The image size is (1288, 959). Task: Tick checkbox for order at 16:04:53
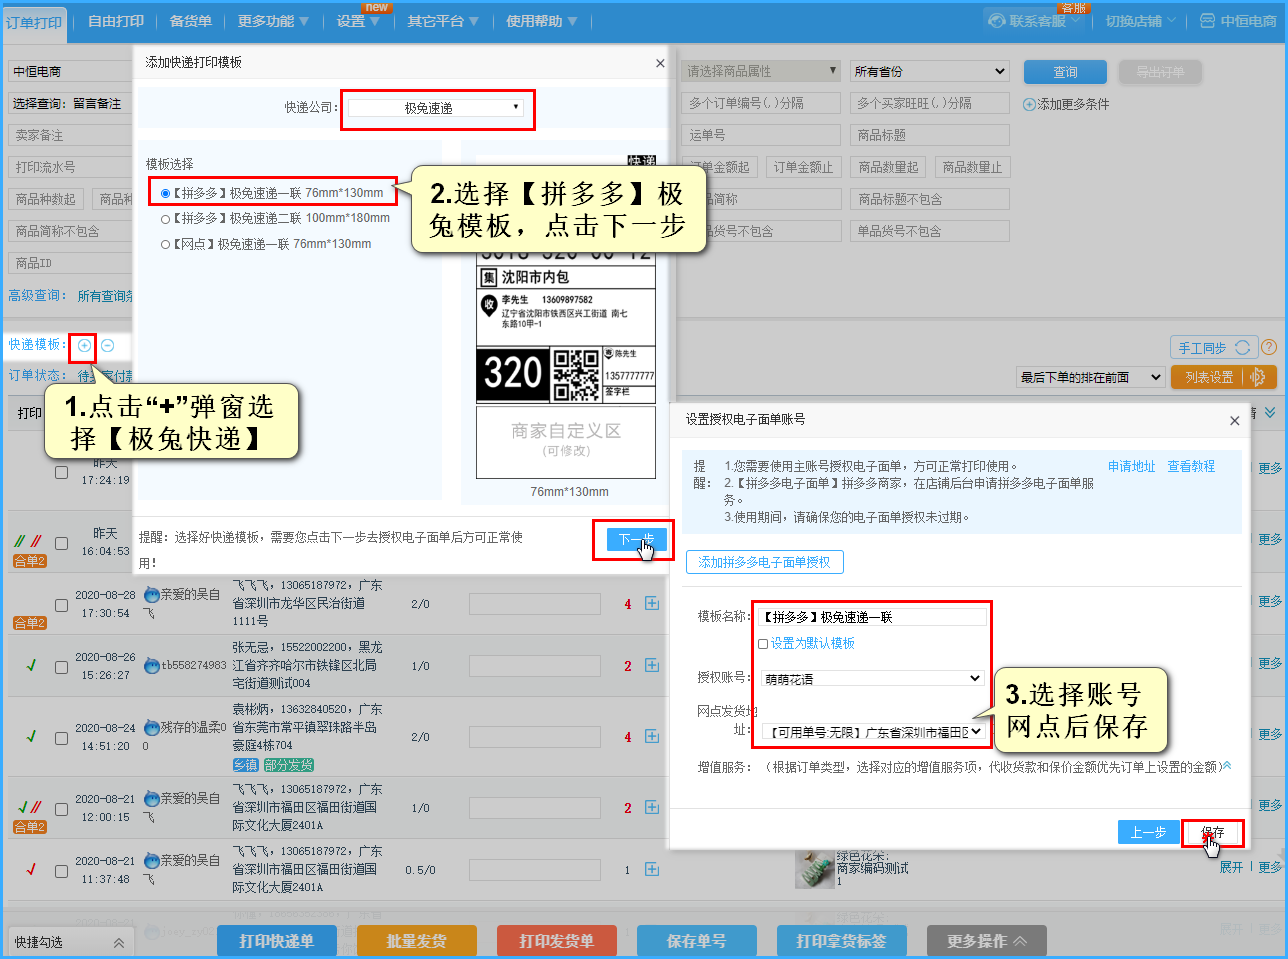click(61, 543)
